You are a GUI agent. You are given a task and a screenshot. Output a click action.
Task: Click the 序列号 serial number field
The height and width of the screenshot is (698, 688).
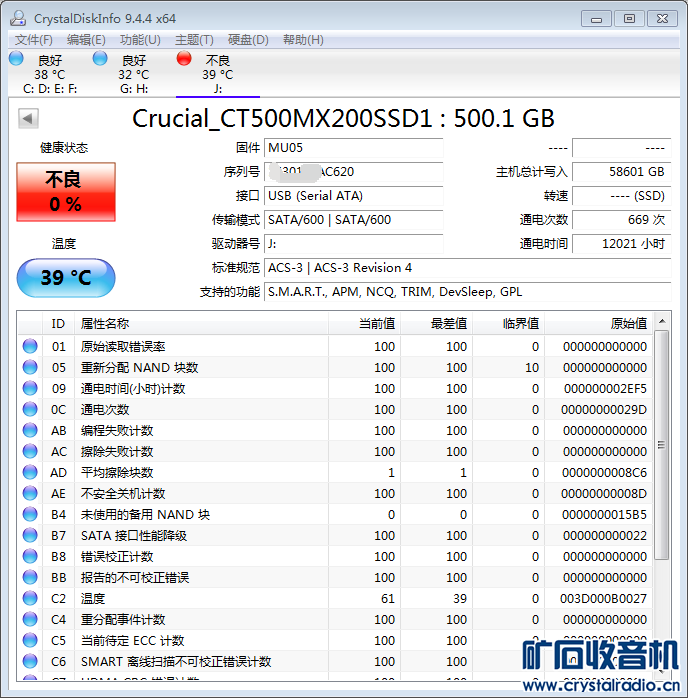click(354, 172)
